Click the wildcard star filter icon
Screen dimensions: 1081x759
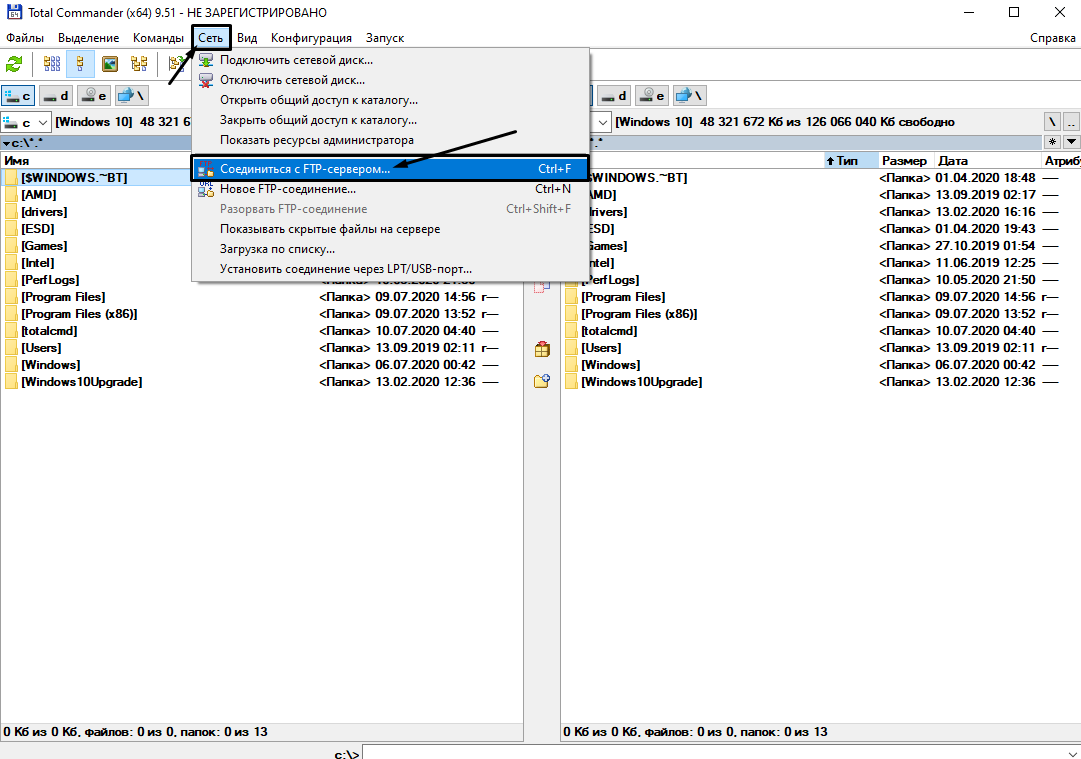[x=1053, y=142]
